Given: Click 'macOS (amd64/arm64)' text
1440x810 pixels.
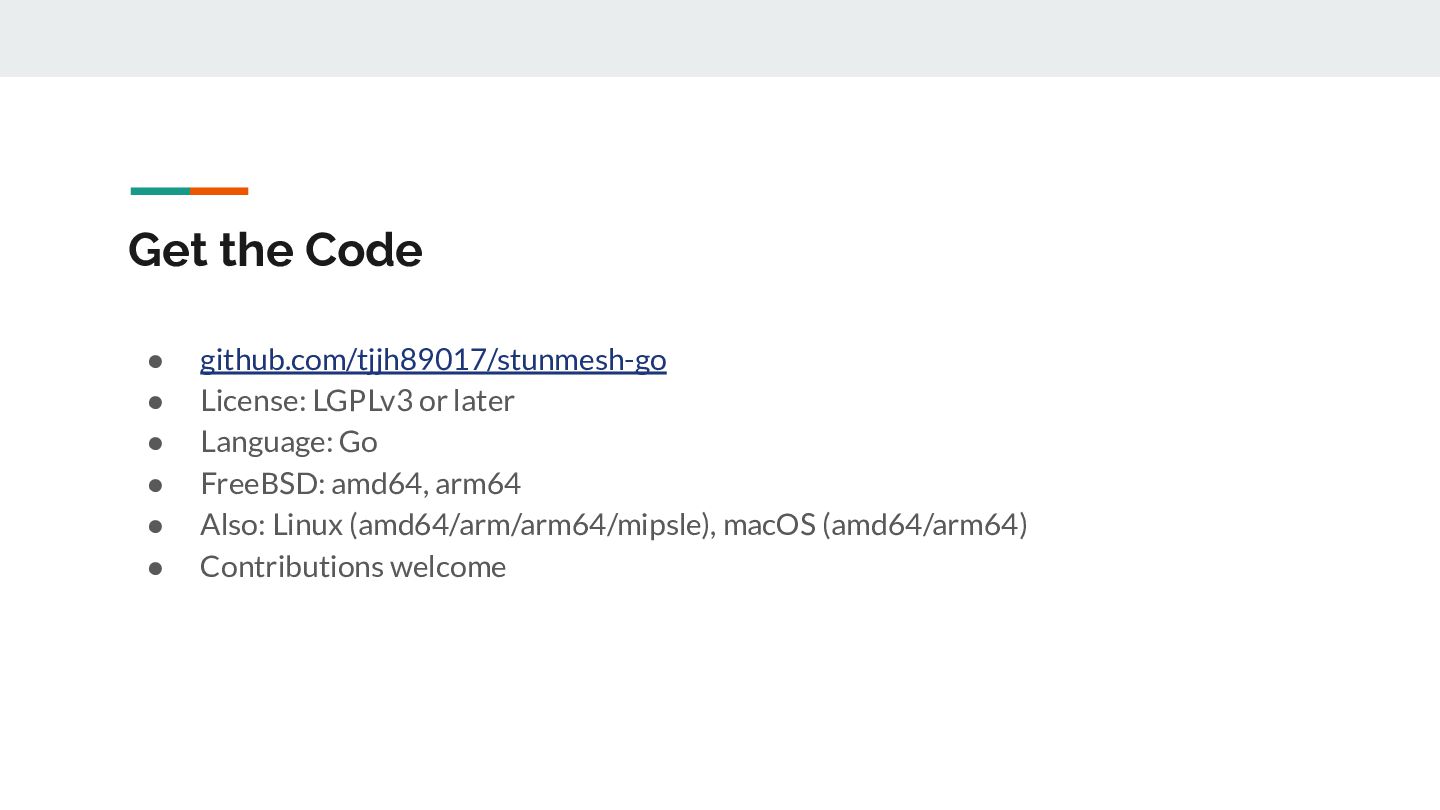Looking at the screenshot, I should 875,524.
